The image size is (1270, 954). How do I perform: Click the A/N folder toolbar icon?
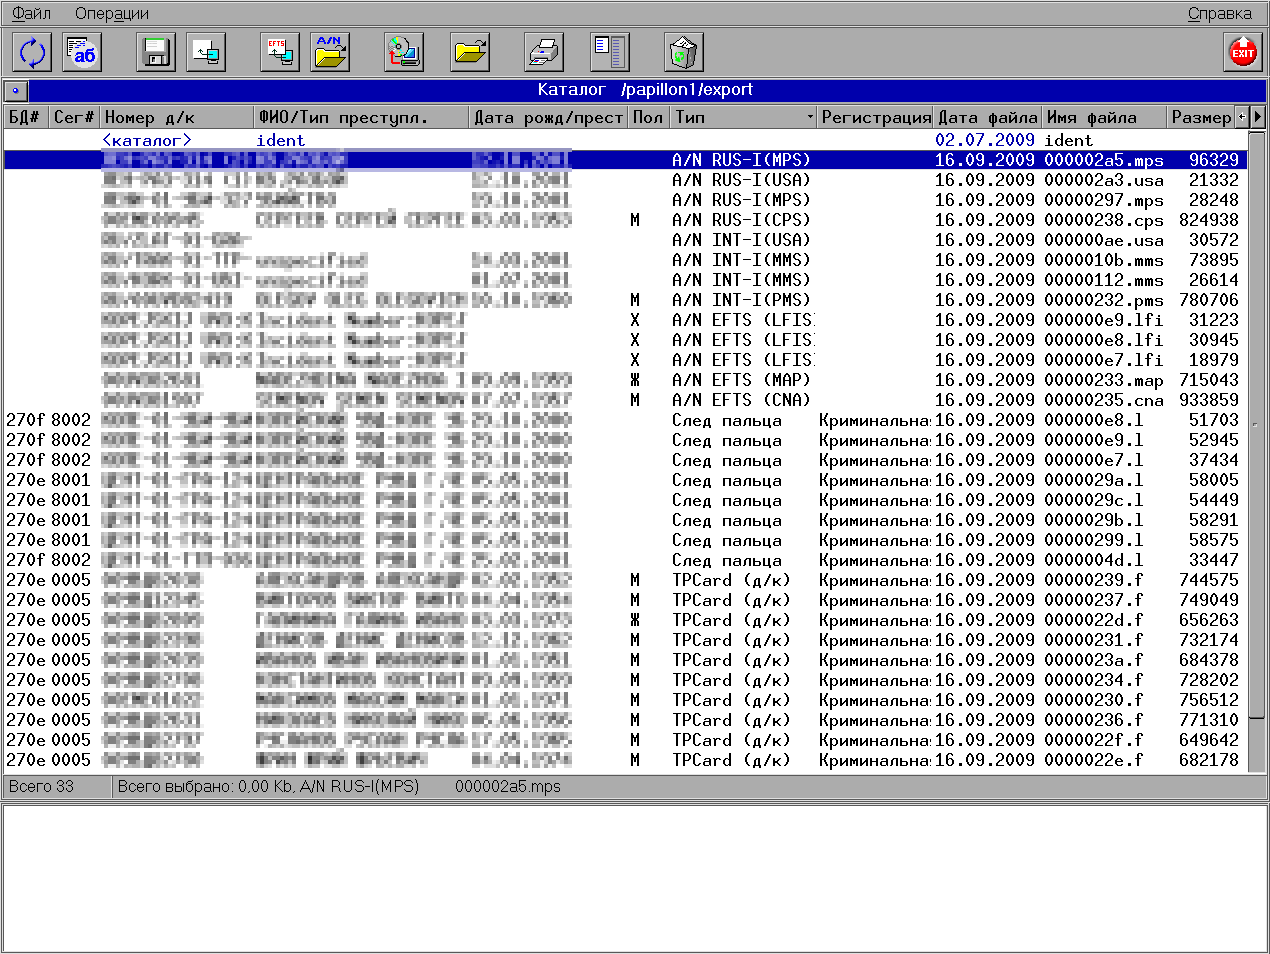(x=330, y=52)
